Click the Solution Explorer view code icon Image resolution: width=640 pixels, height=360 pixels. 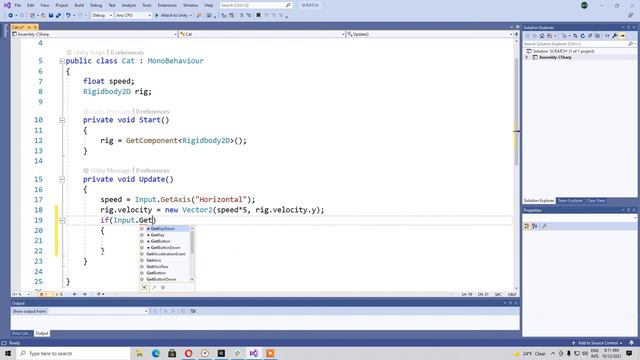pos(607,36)
